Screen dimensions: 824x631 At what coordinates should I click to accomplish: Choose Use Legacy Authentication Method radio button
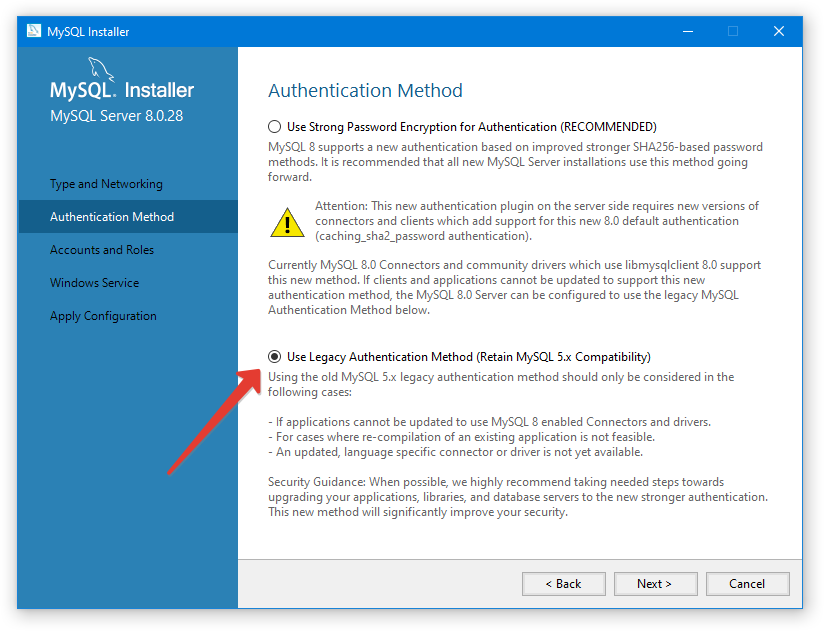click(x=275, y=357)
